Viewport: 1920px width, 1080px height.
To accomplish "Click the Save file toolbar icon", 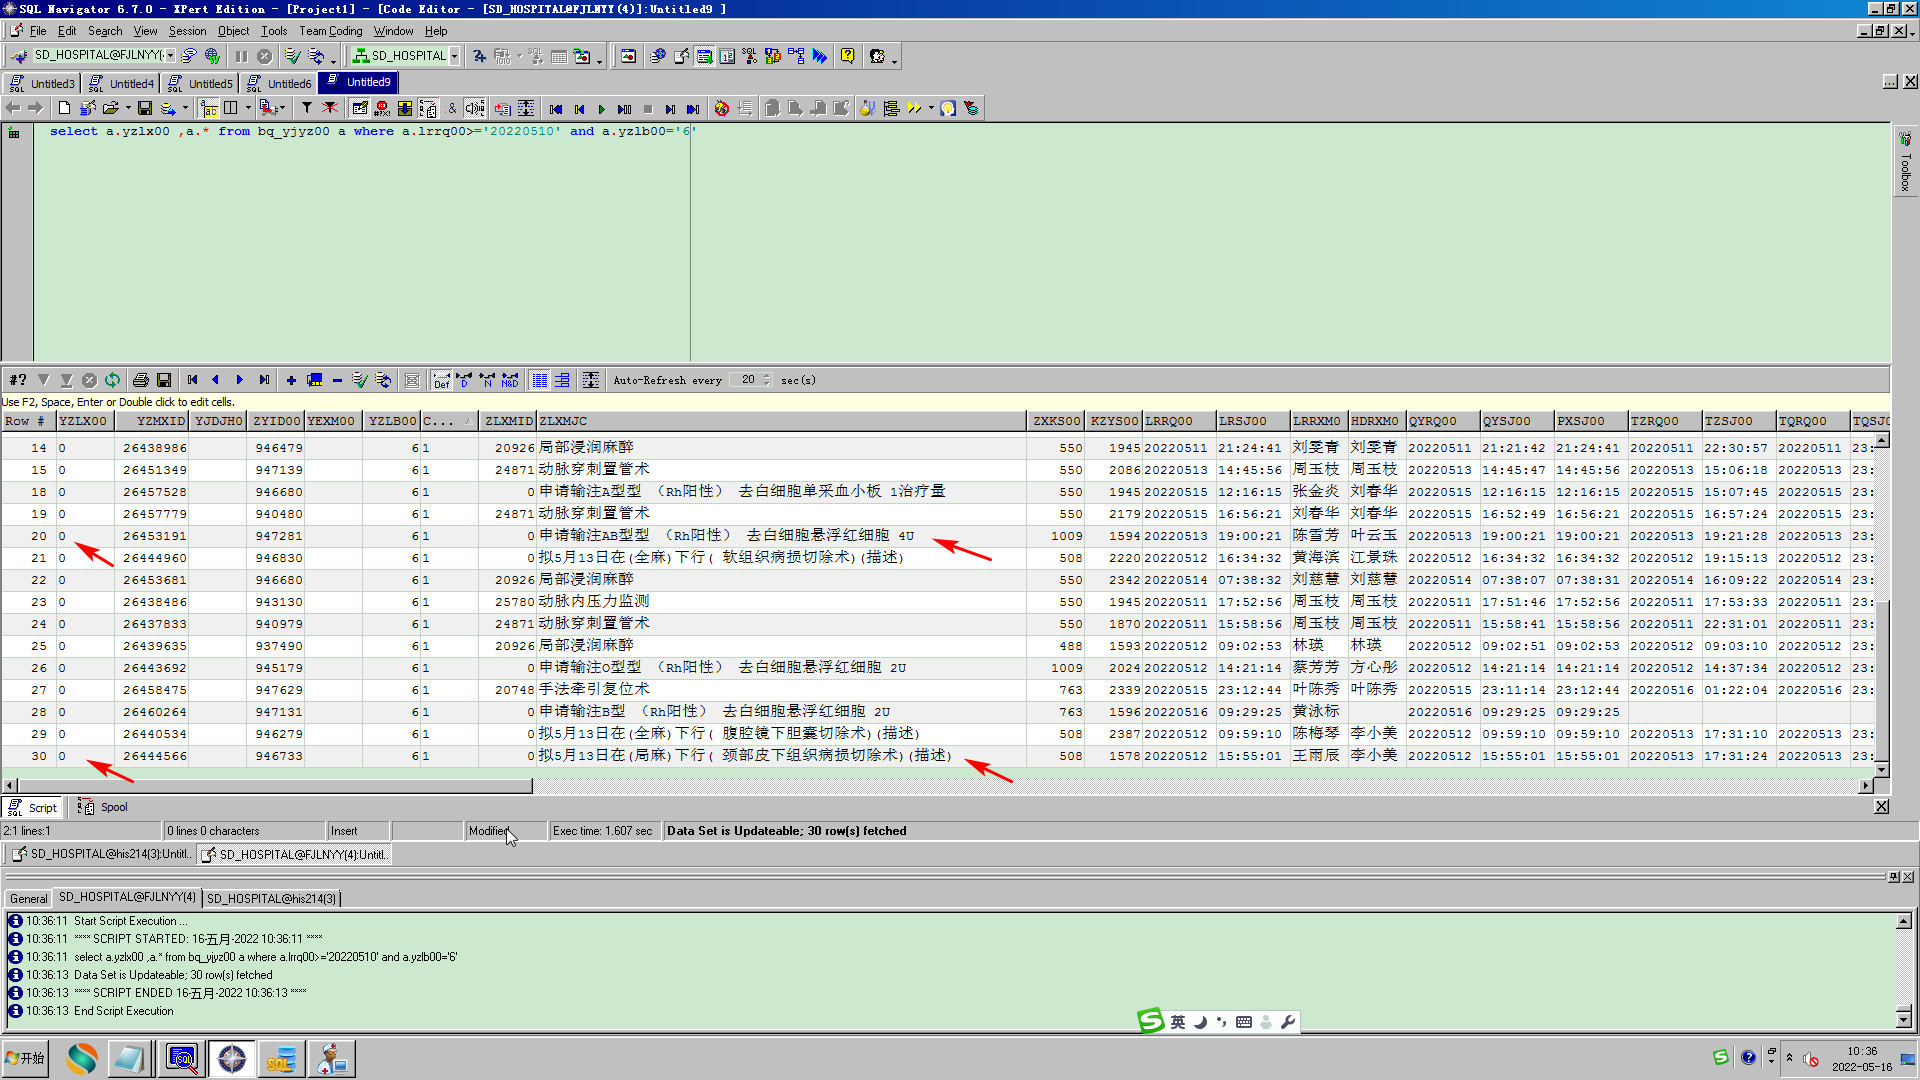I will (x=145, y=108).
